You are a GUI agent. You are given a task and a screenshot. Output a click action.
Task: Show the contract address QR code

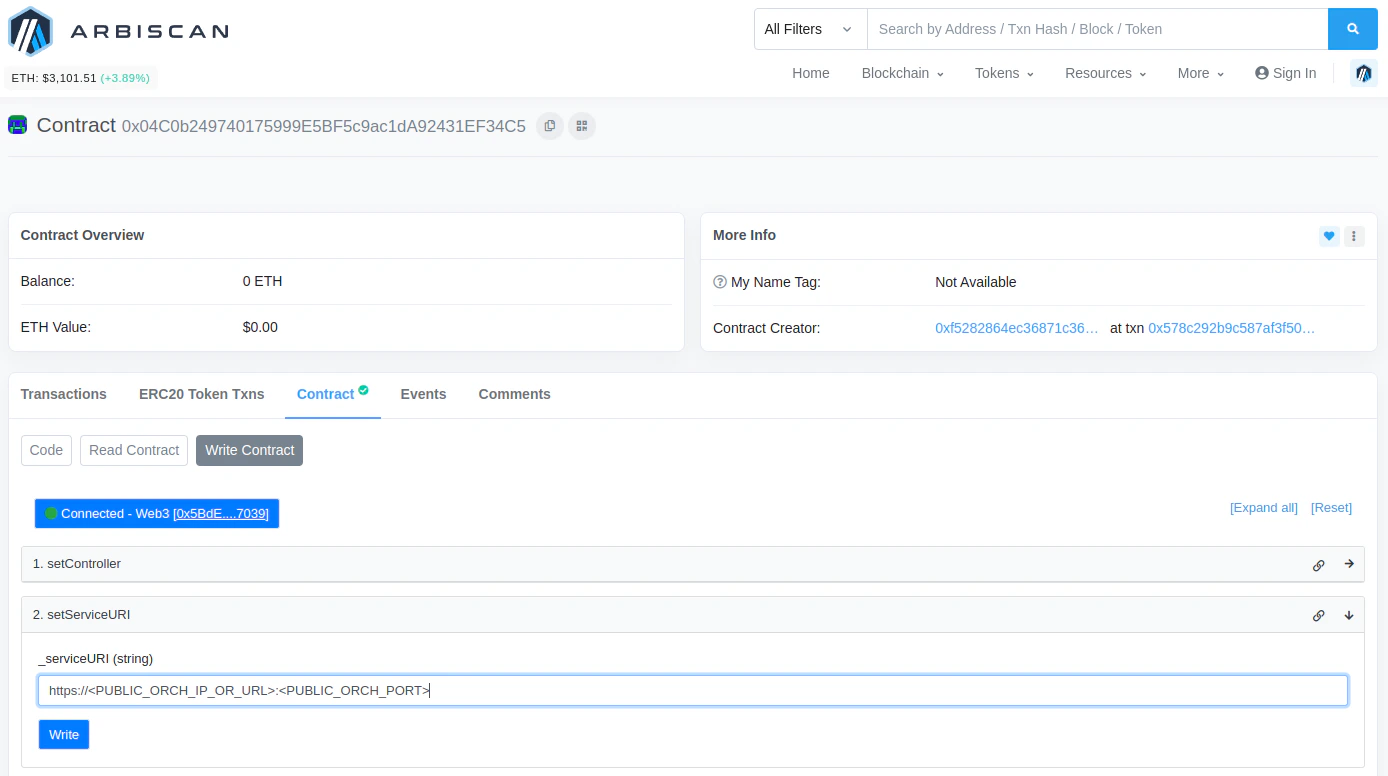coord(582,126)
